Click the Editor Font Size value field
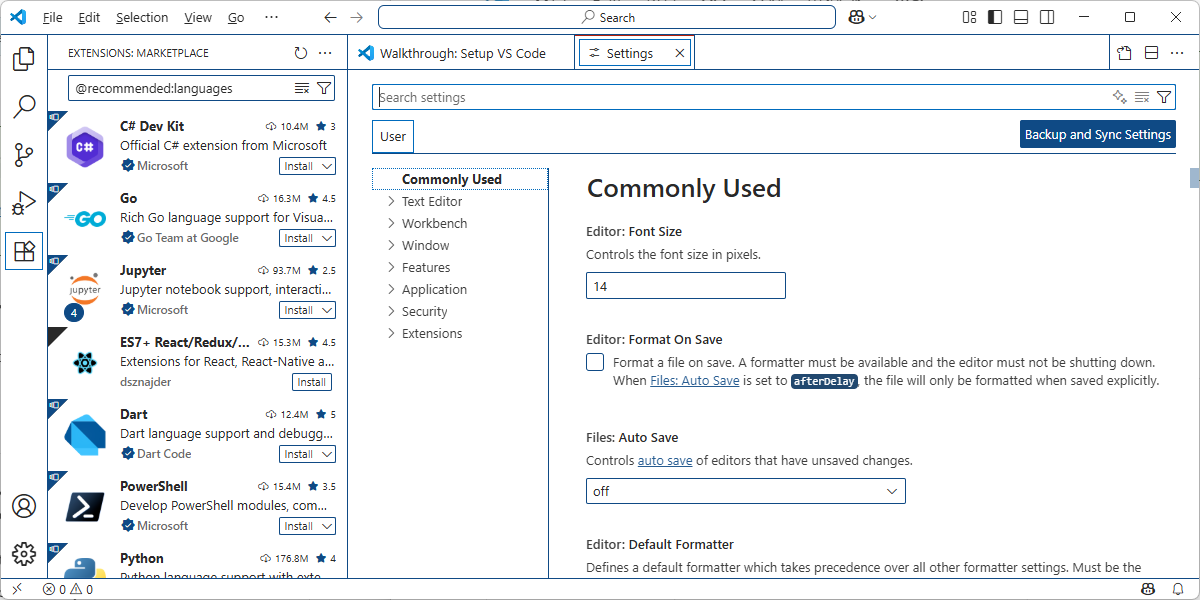 (686, 286)
